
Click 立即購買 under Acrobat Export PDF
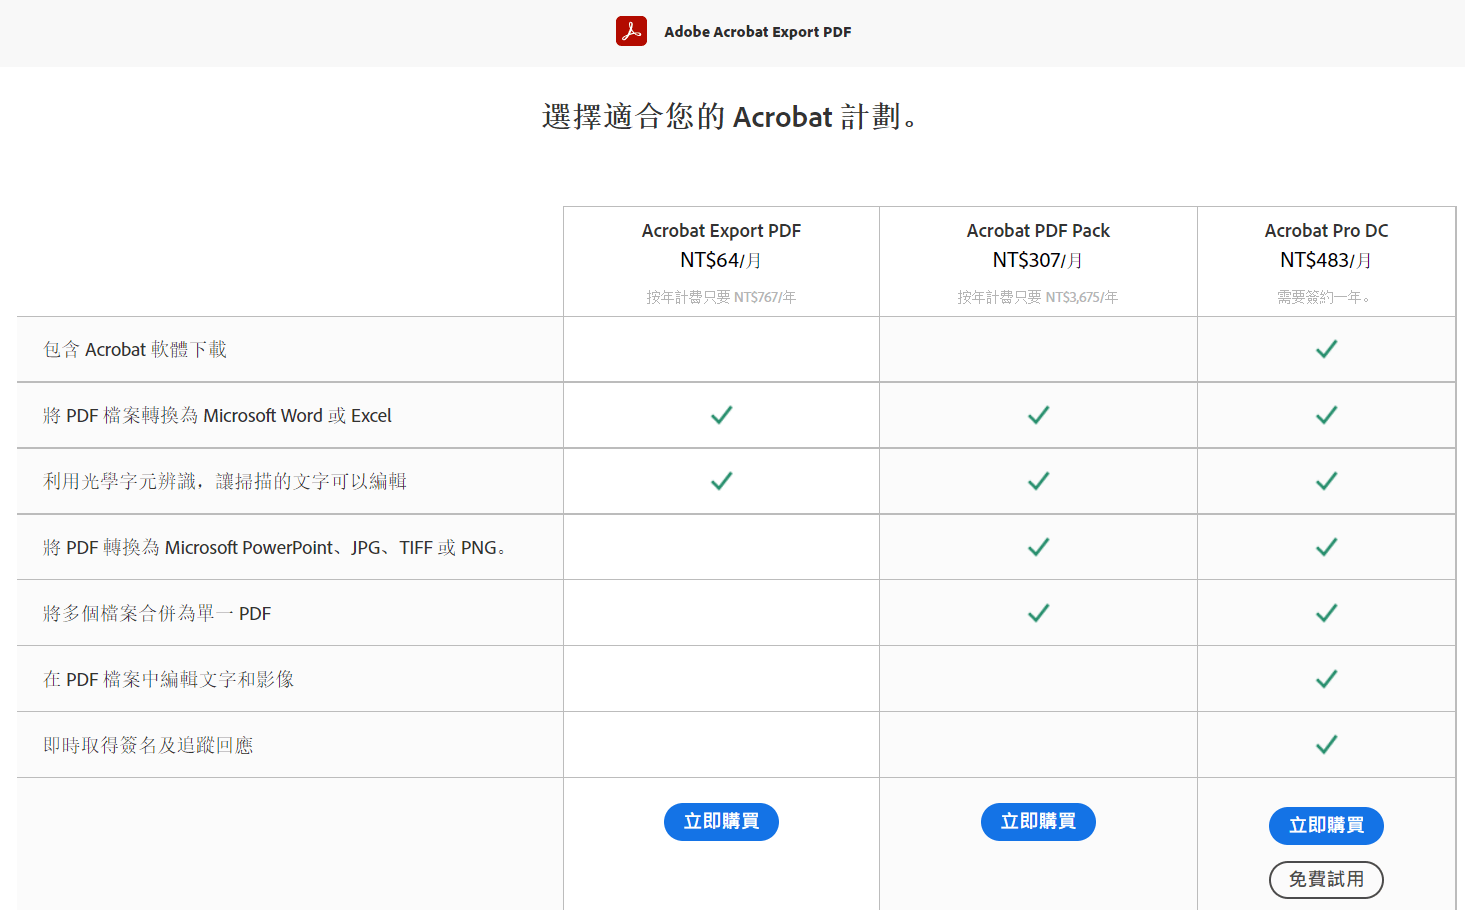[x=721, y=822]
